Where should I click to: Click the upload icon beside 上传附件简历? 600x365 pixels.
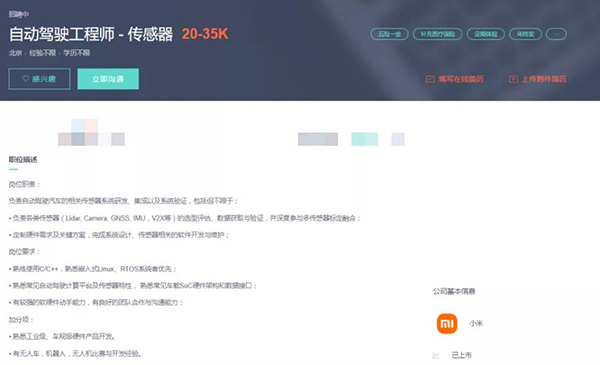513,79
